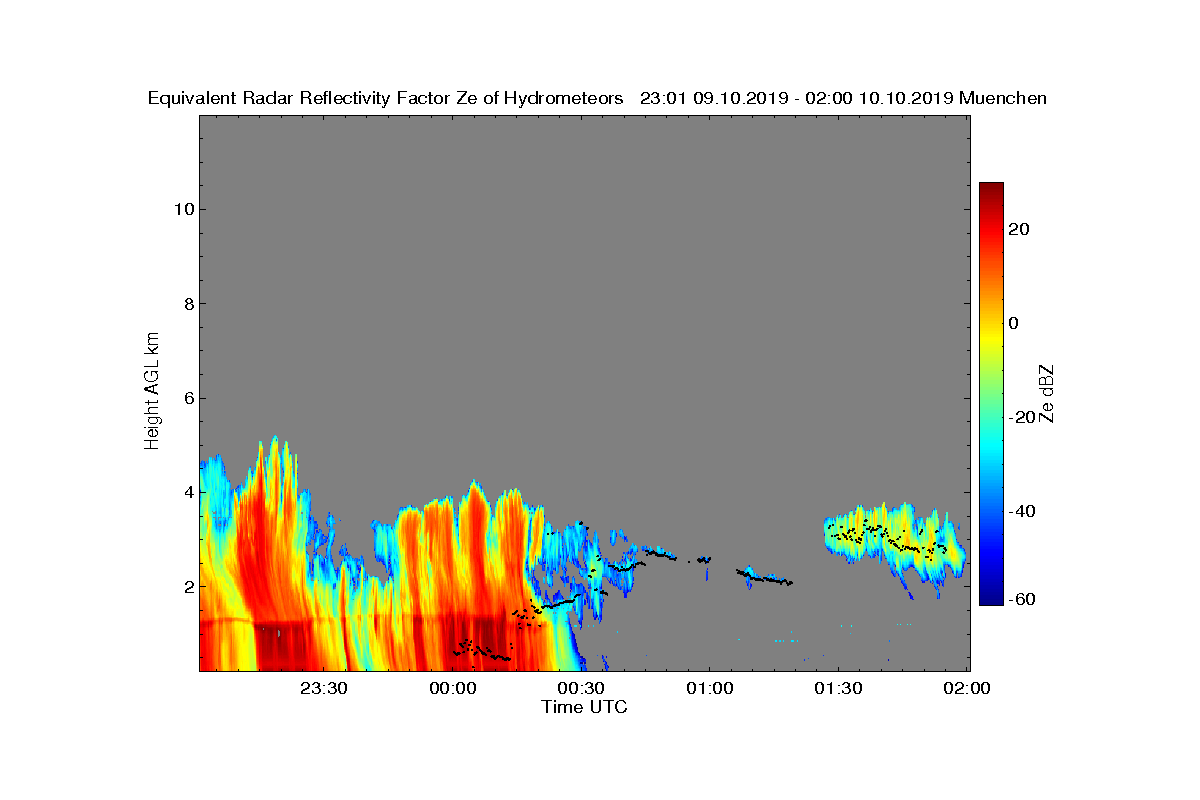
Task: Click the '23:30' time tick label
Action: click(x=323, y=689)
